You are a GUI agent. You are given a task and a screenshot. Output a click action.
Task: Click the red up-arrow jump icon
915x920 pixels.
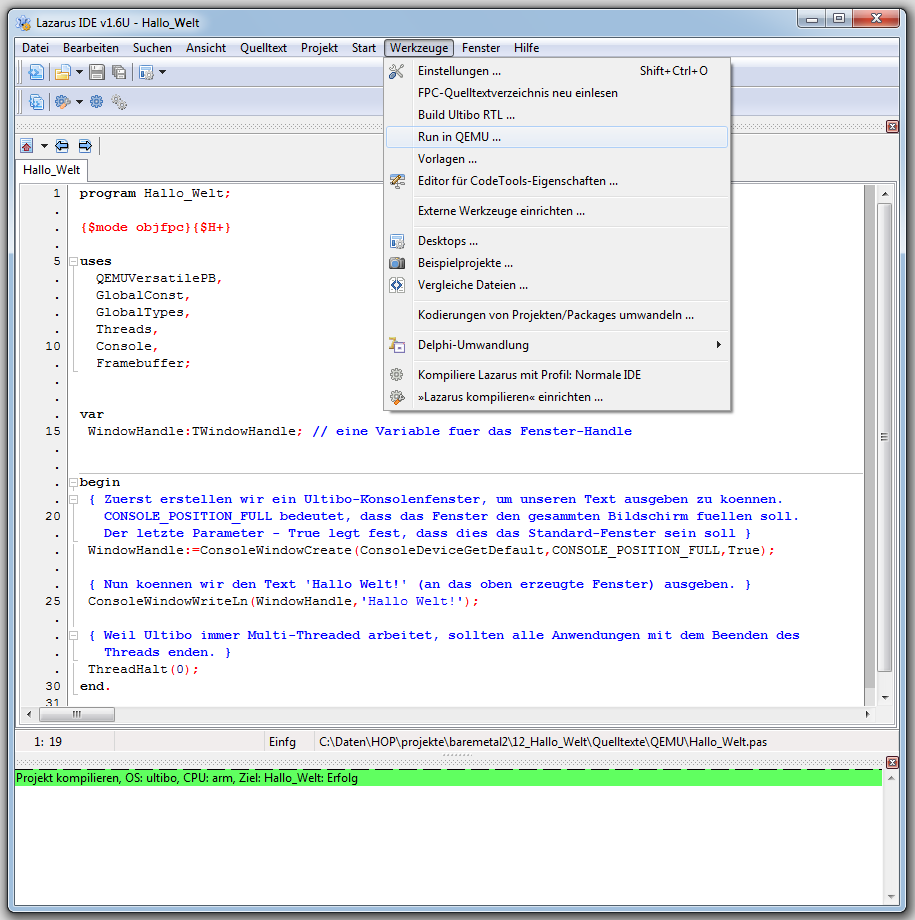(26, 146)
